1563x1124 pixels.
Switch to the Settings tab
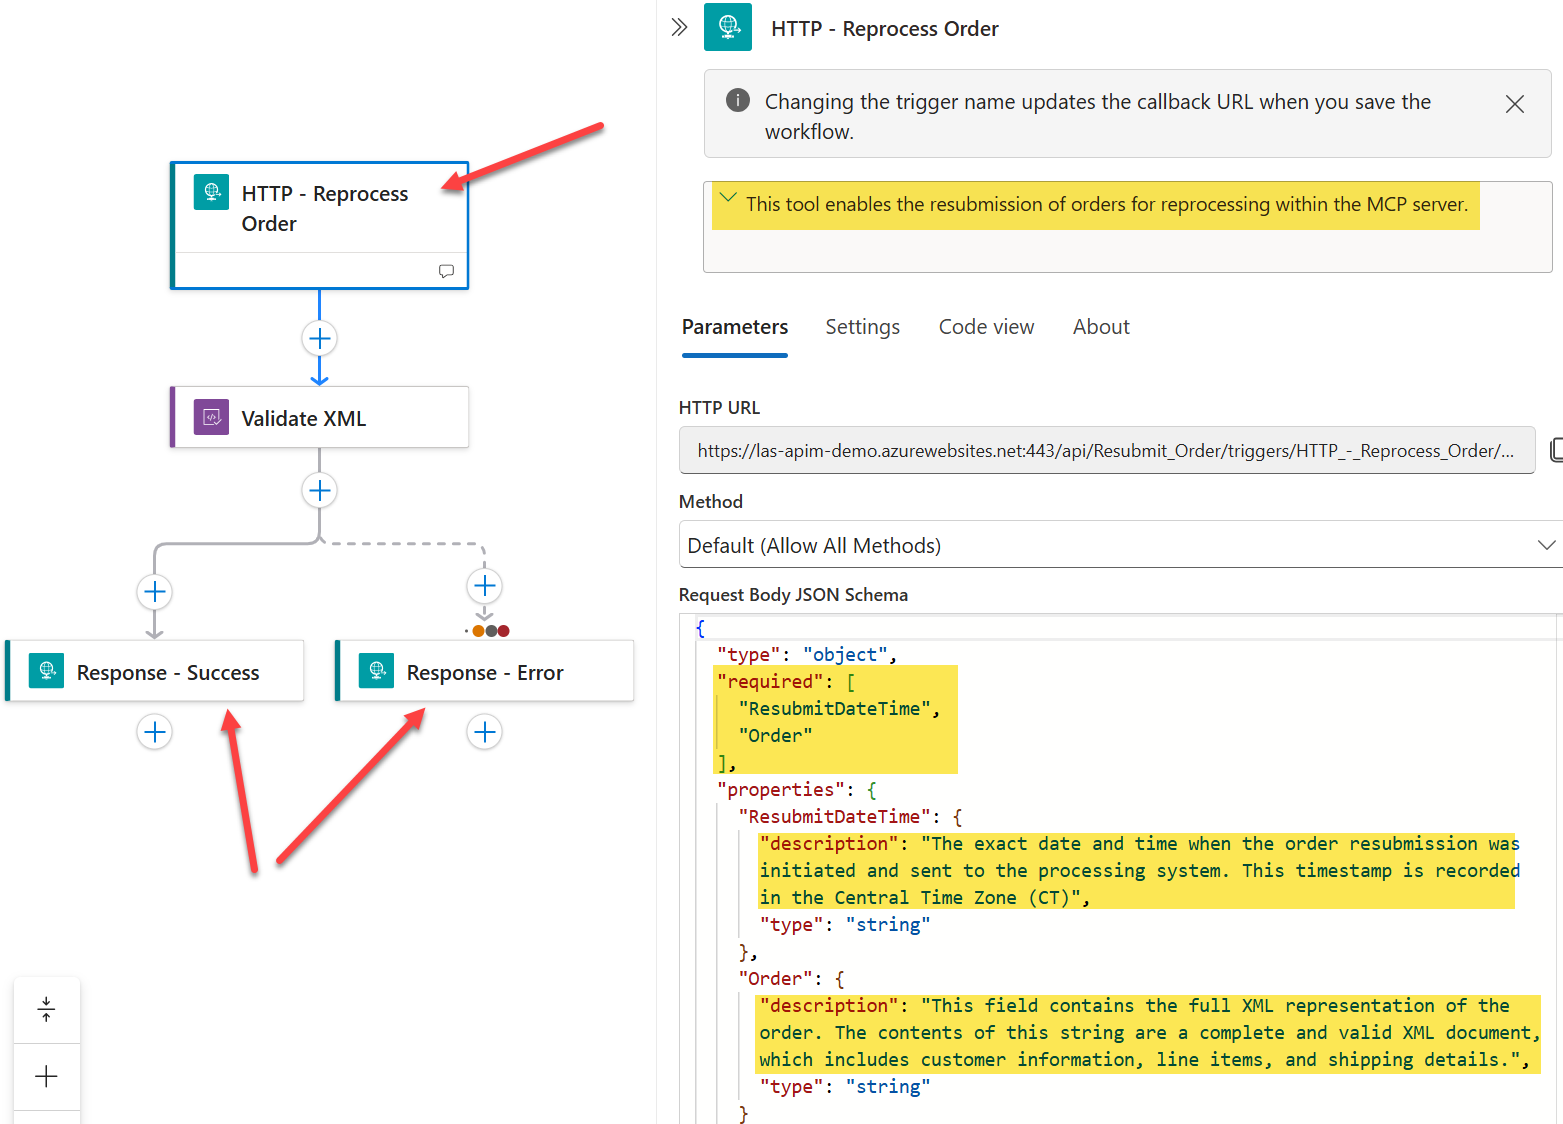tap(862, 327)
